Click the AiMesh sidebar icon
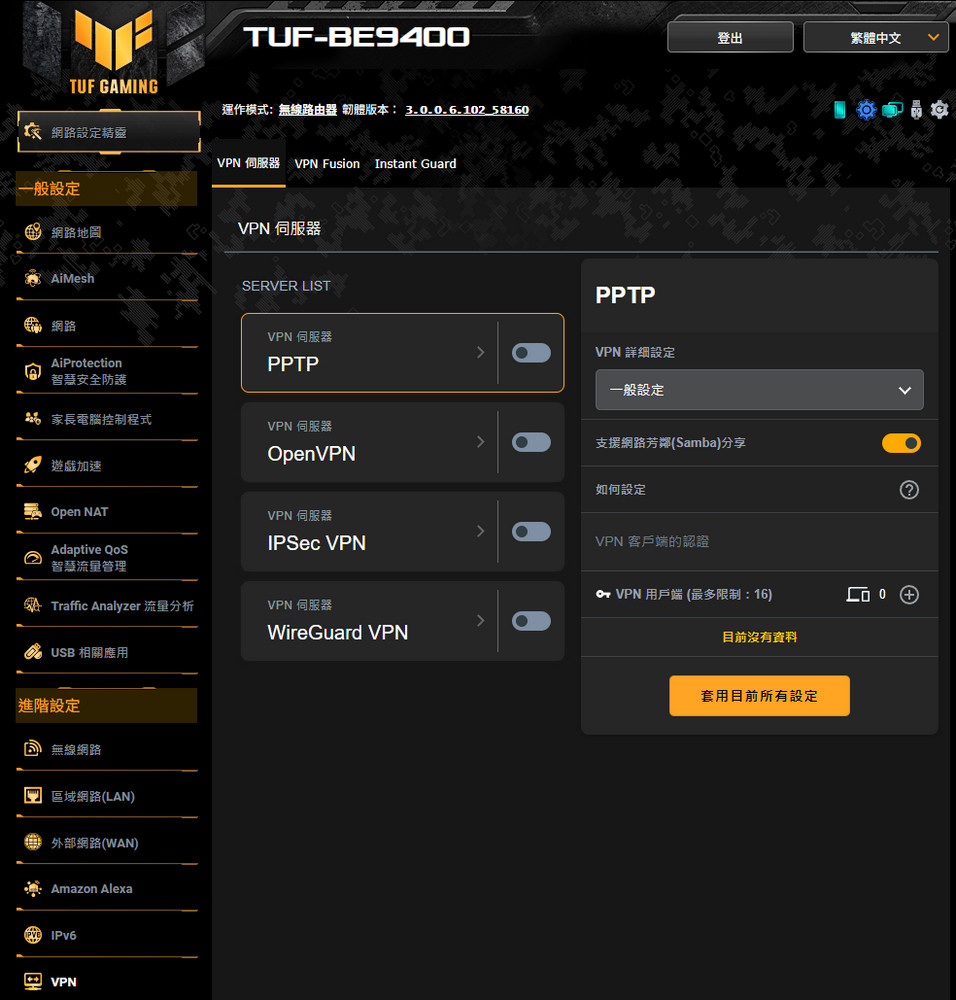Viewport: 956px width, 1000px height. pyautogui.click(x=33, y=279)
